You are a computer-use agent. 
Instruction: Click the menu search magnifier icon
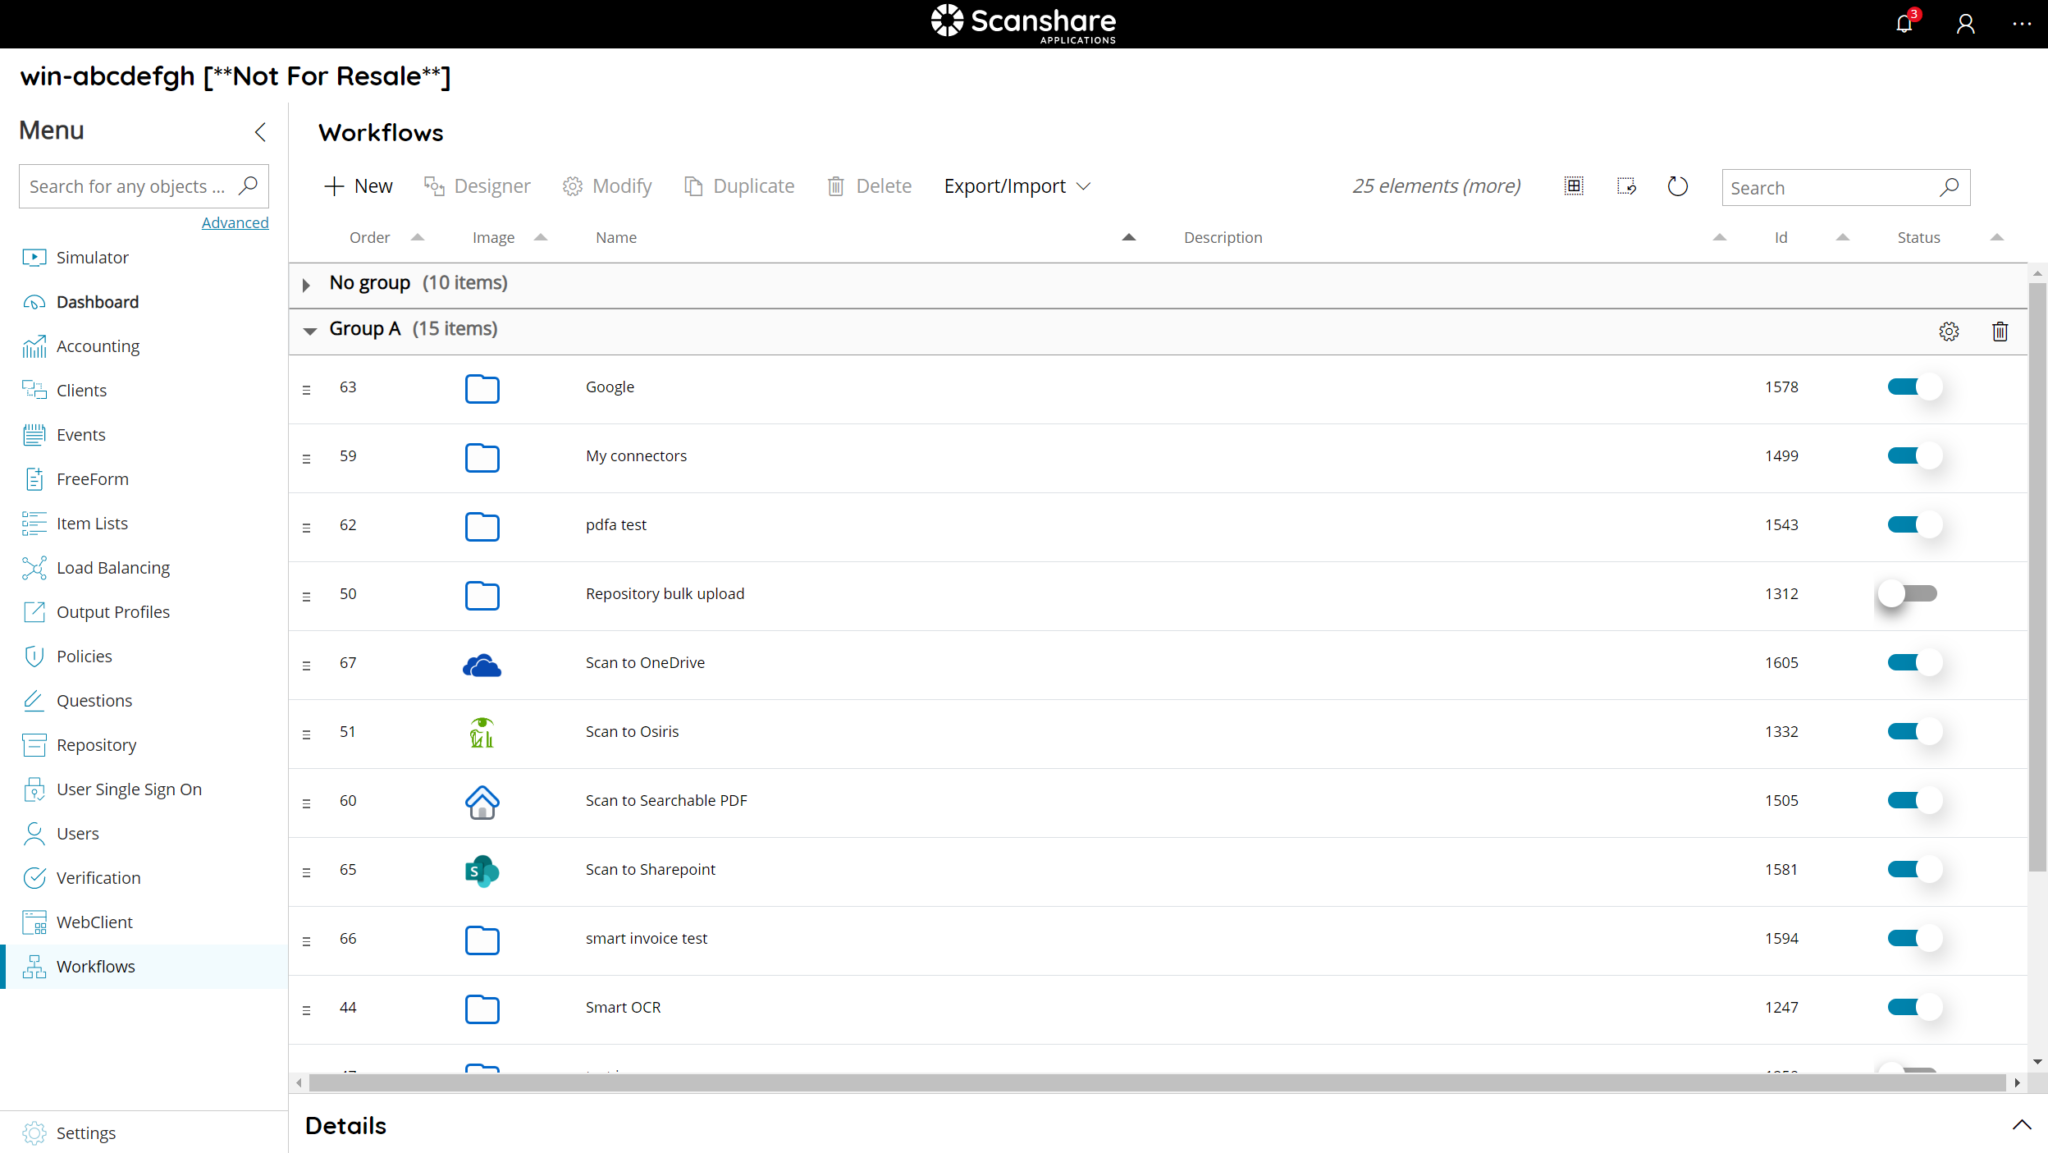(248, 185)
